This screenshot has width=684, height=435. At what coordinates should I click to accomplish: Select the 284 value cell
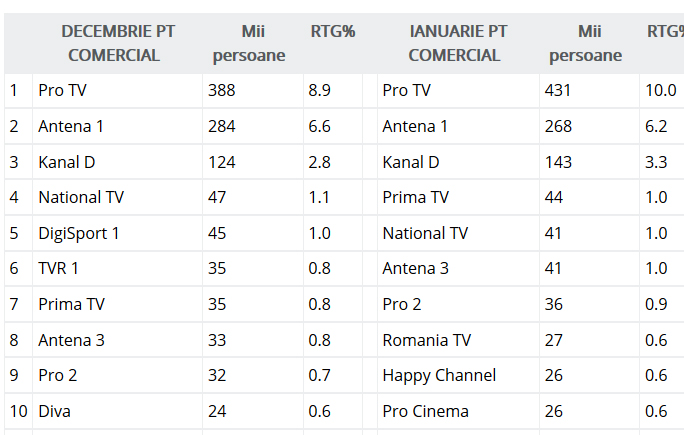tap(221, 126)
